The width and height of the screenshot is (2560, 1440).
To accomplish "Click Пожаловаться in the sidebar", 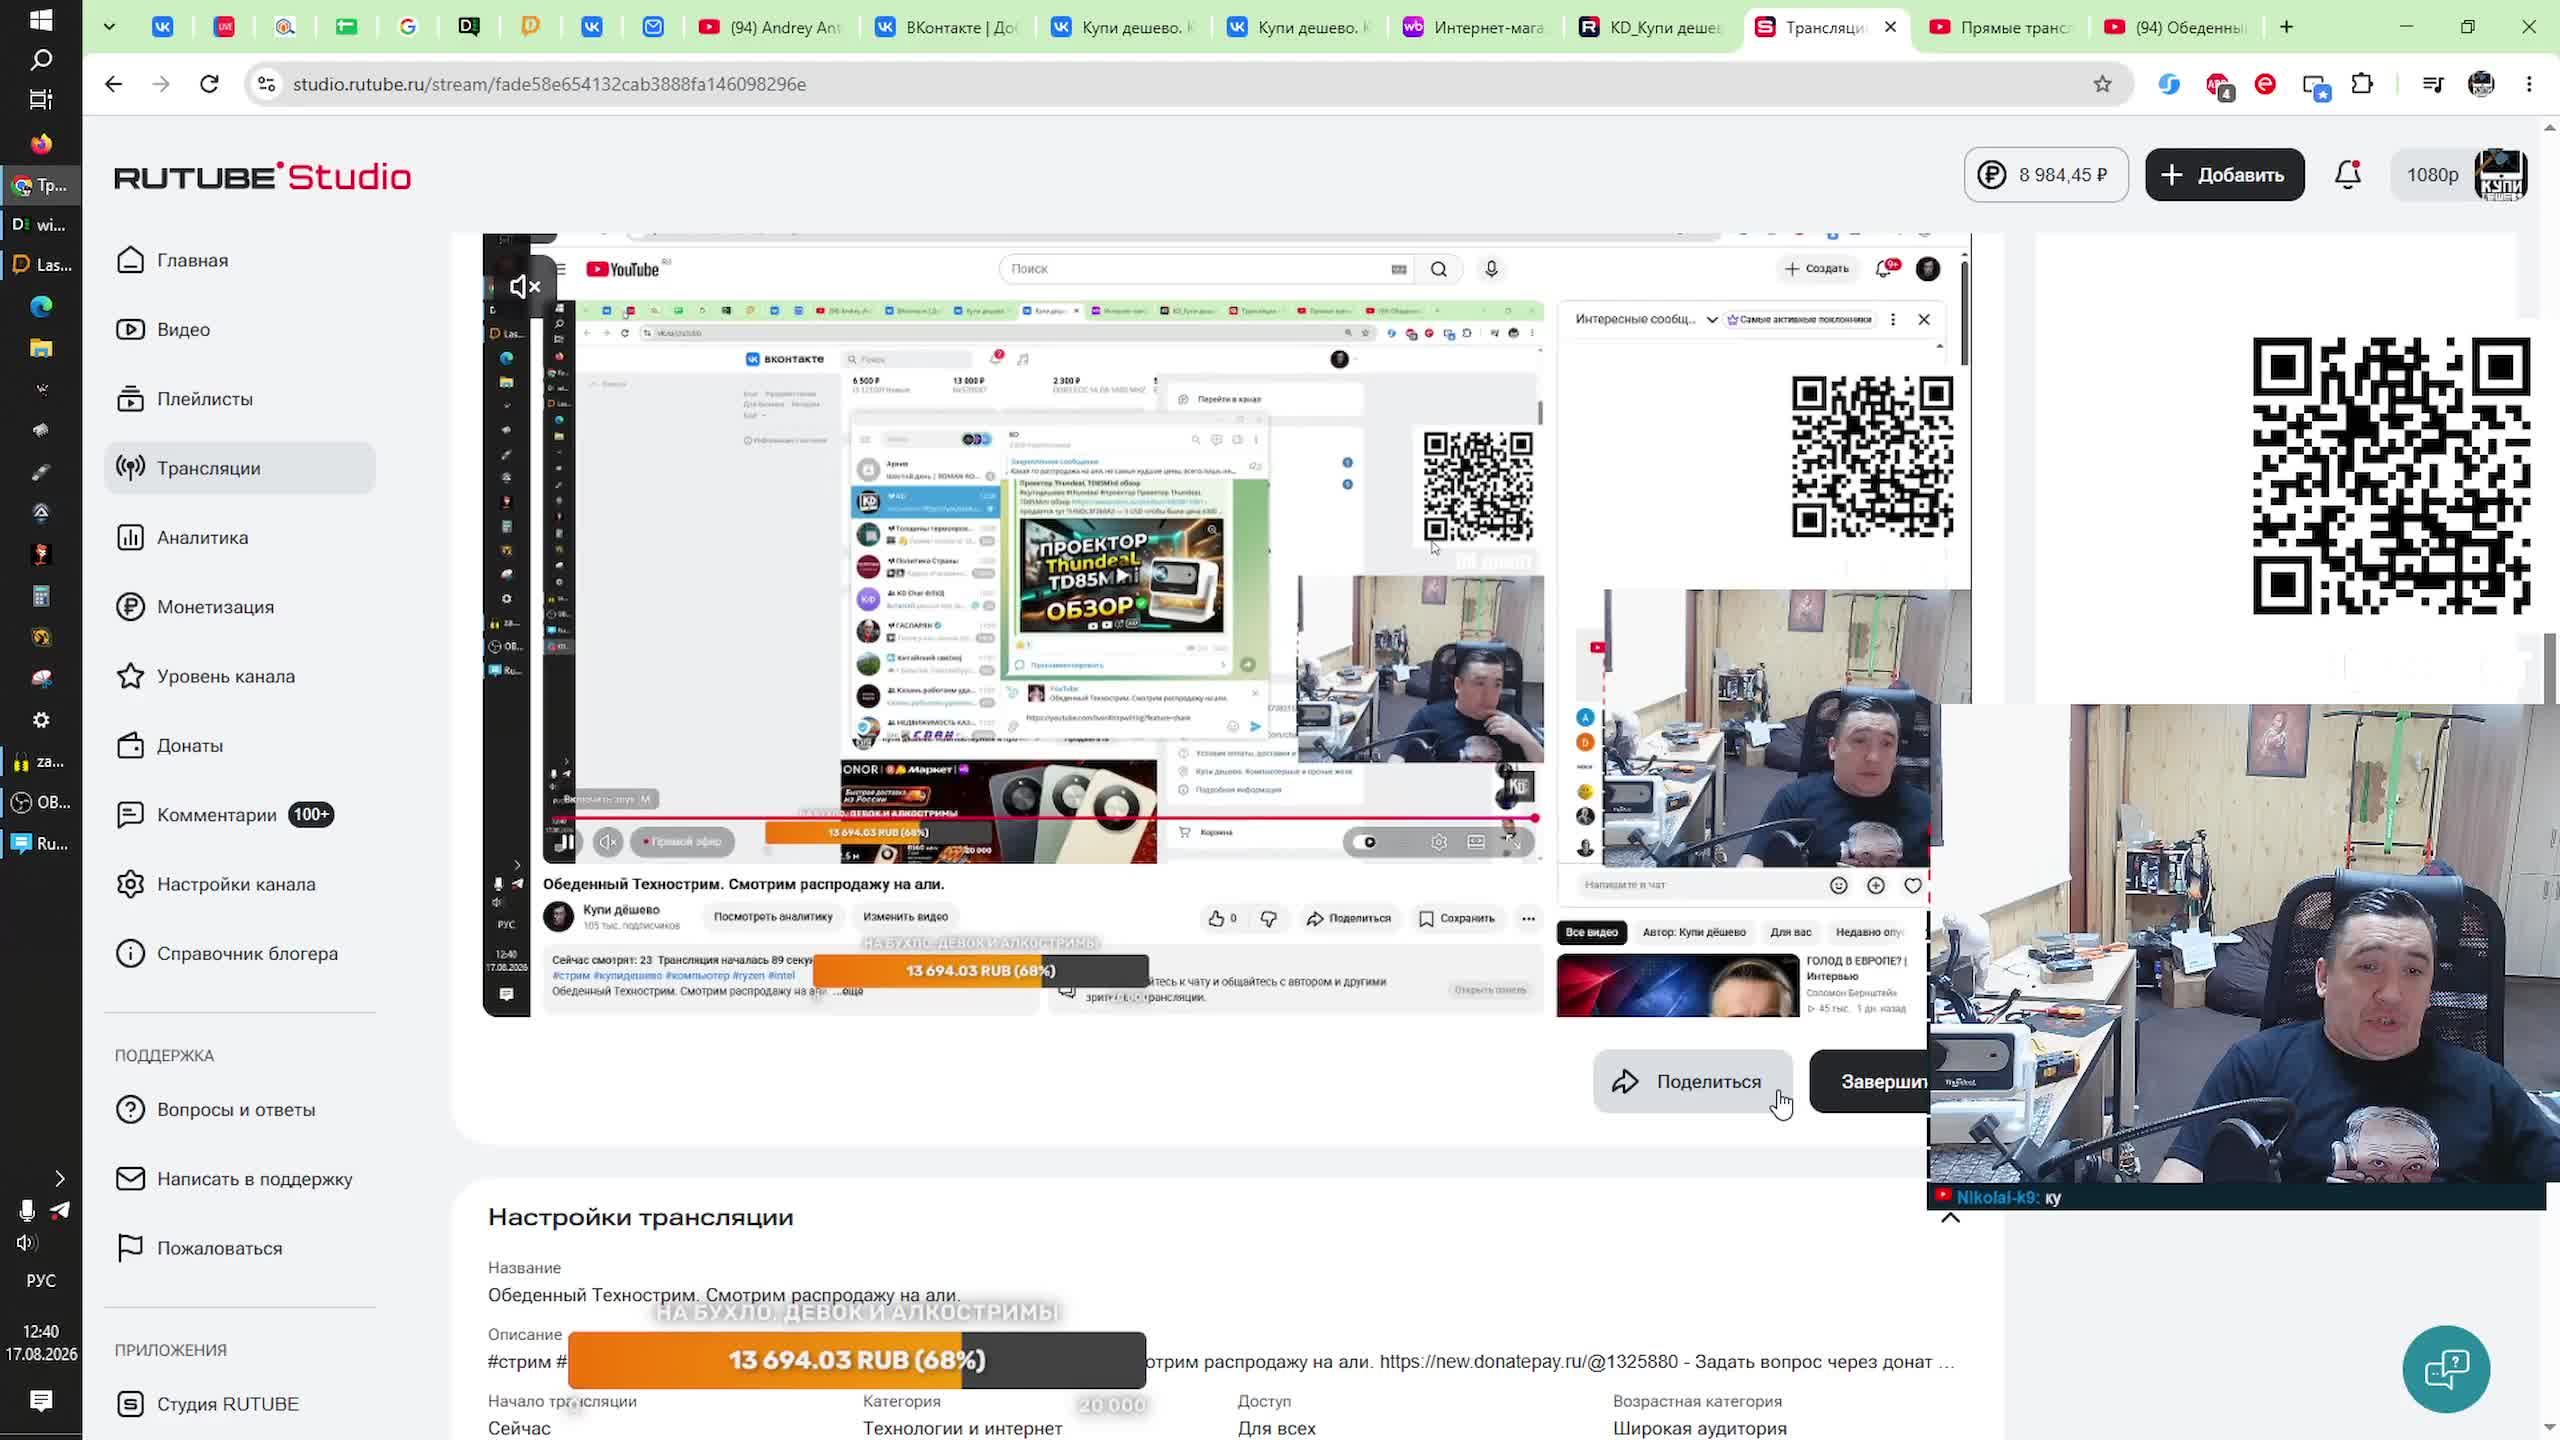I will click(240, 1248).
